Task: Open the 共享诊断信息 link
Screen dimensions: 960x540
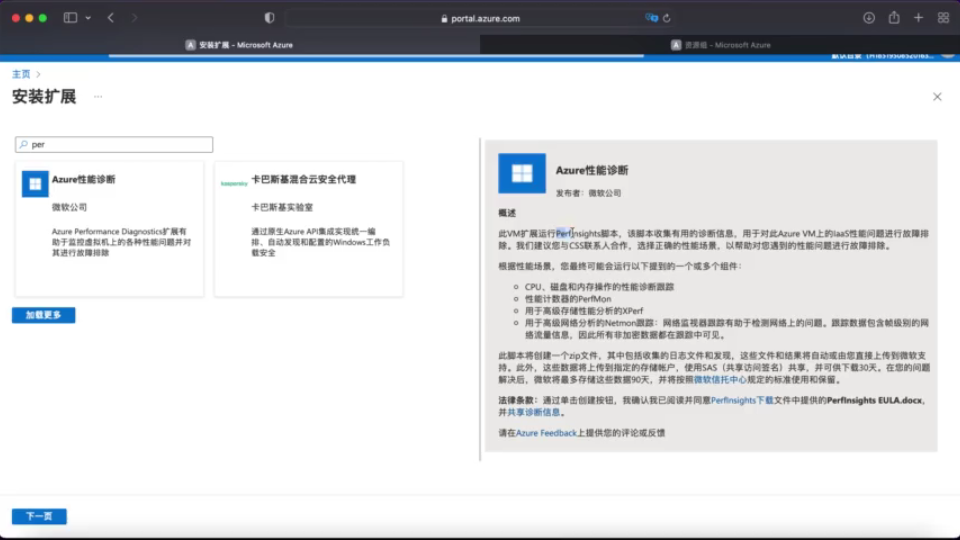Action: (533, 413)
